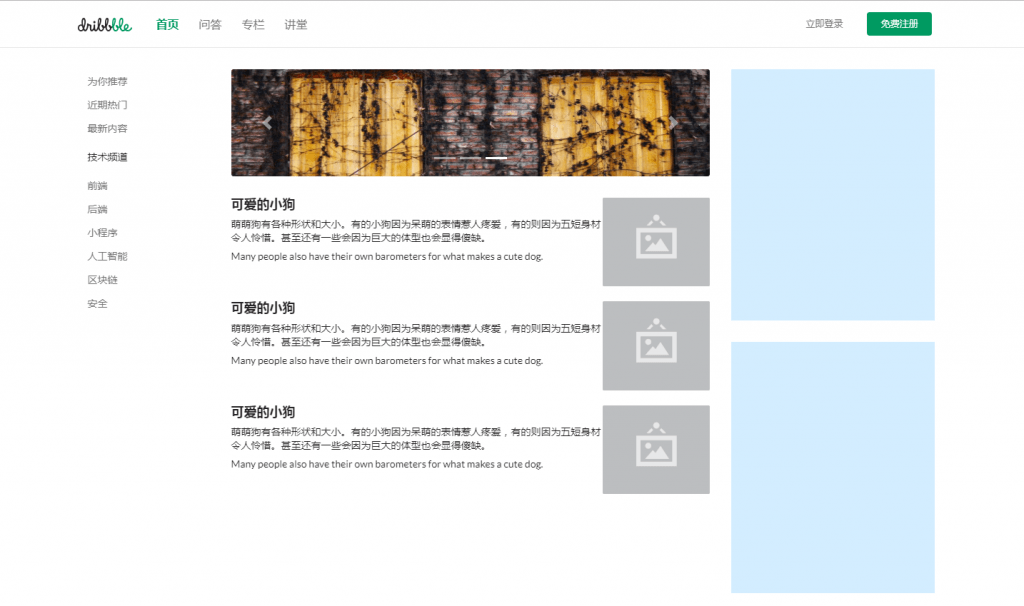Screen dimensions: 1024x606
Task: Click the carousel position indicator dot
Action: (x=494, y=157)
